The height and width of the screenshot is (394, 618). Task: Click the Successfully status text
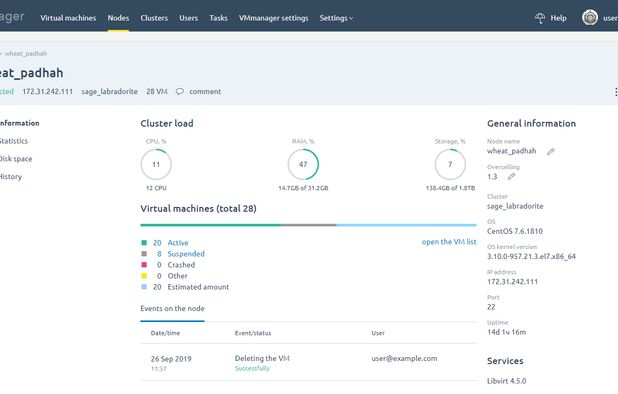(252, 368)
